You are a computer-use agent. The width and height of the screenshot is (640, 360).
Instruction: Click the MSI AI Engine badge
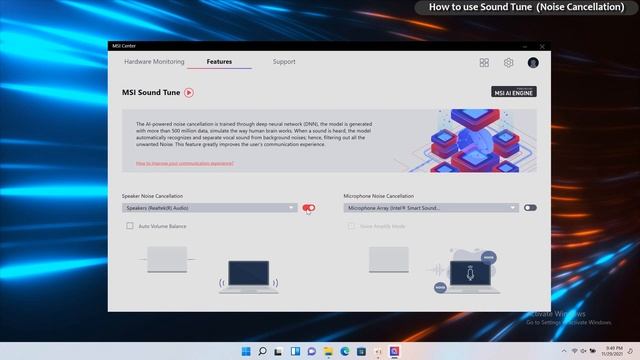(513, 92)
